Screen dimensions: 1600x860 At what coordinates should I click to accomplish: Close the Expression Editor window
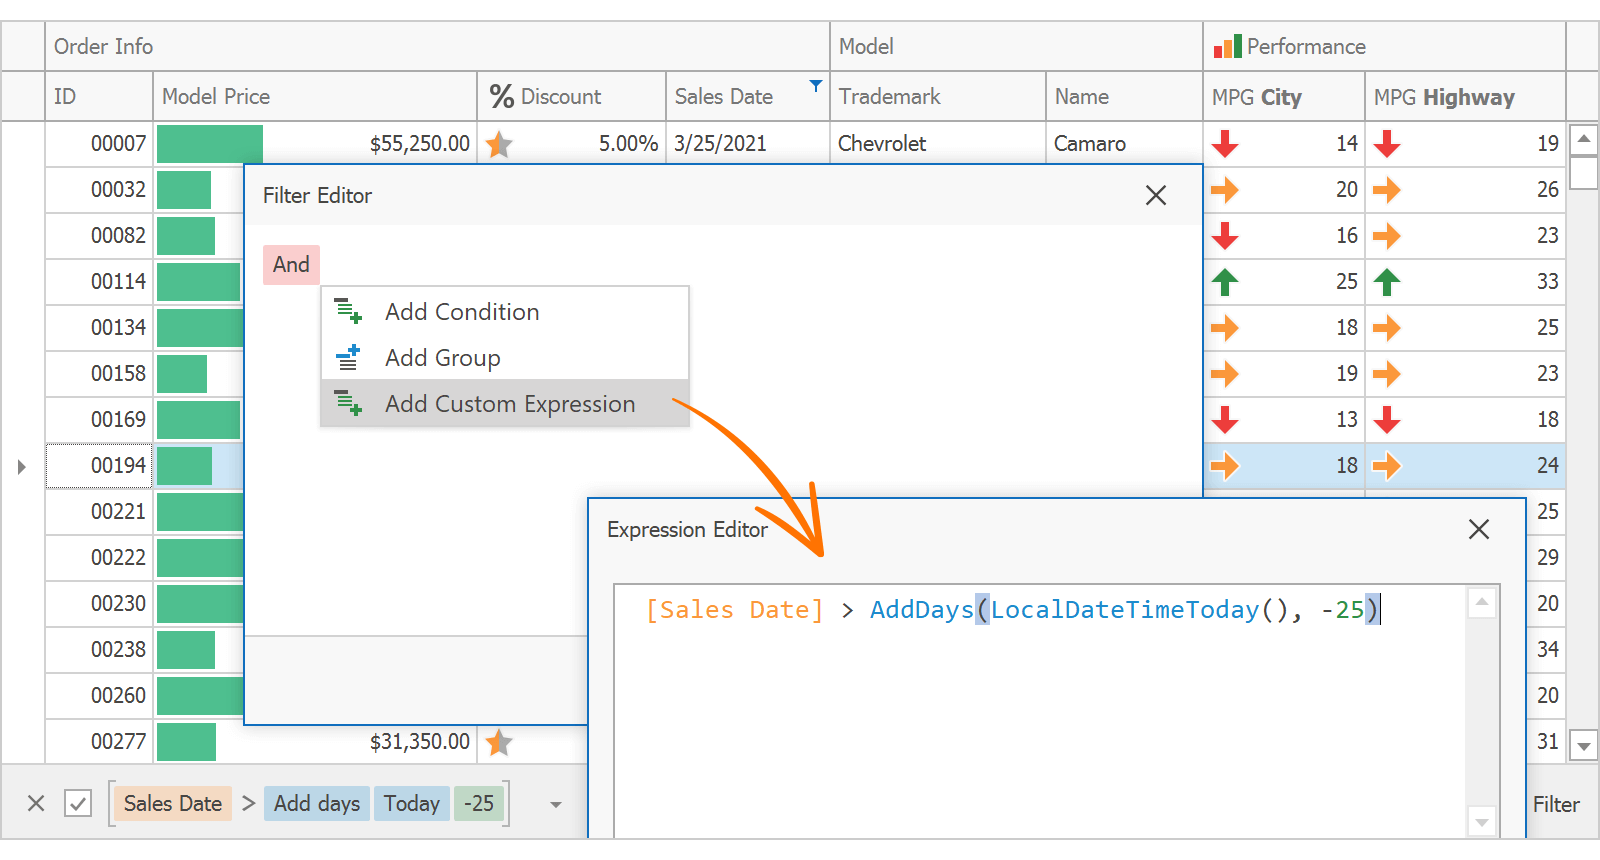(1479, 529)
